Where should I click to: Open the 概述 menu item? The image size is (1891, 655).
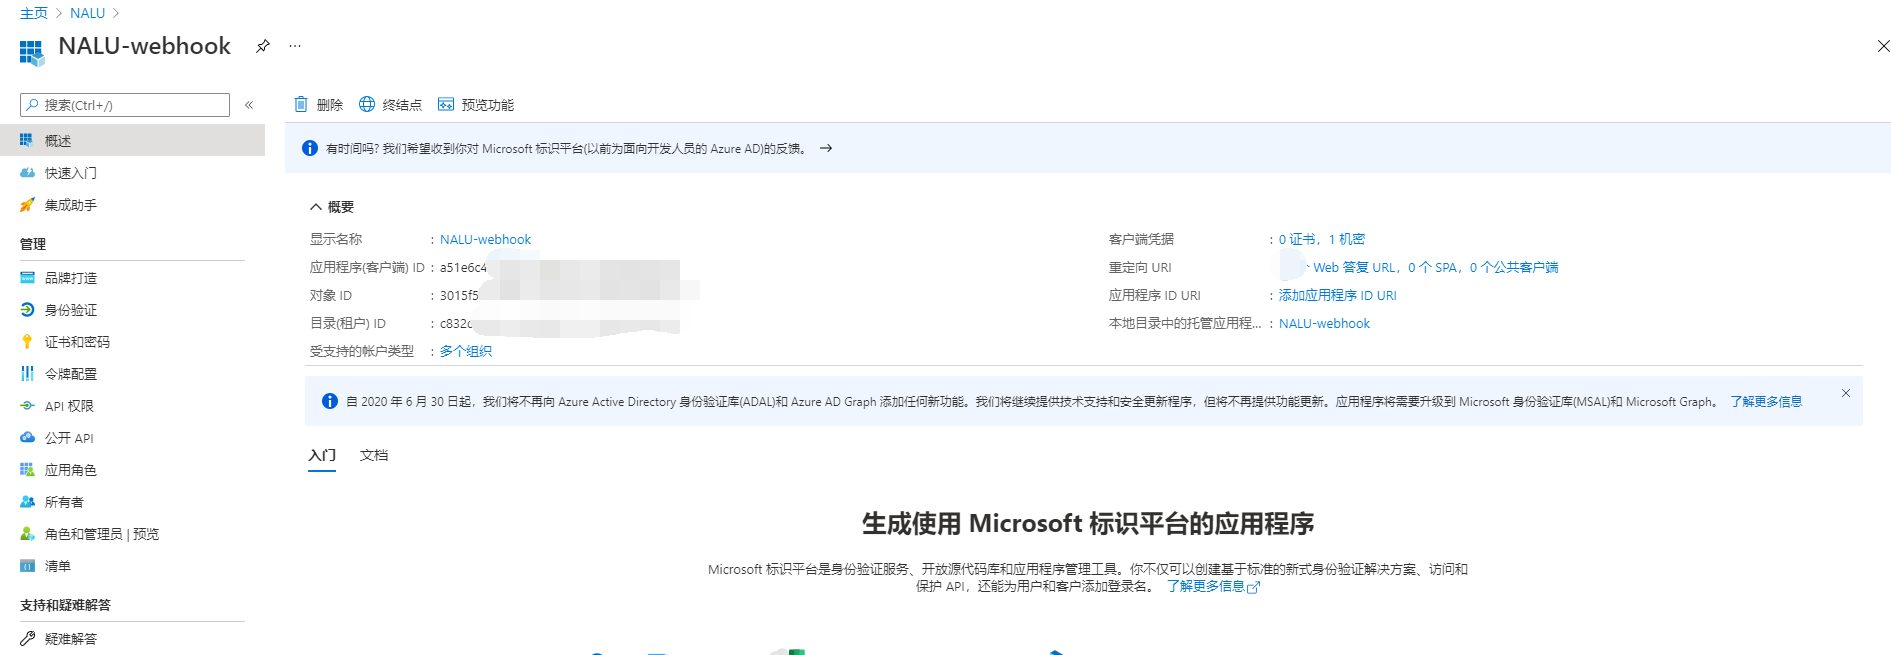point(132,140)
